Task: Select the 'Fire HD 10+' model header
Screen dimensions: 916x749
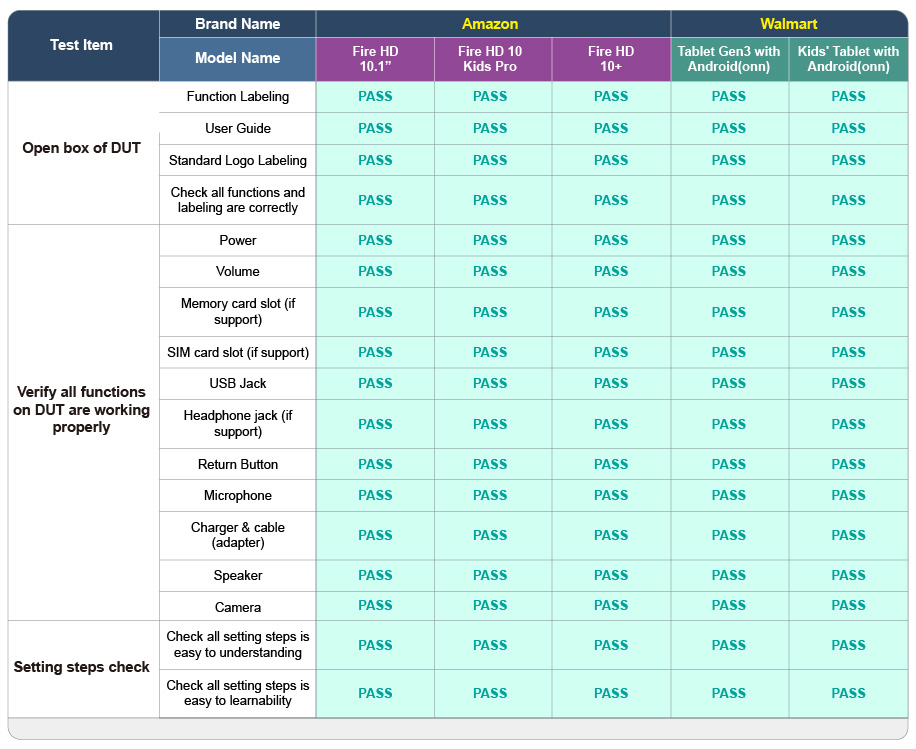Action: tap(611, 58)
